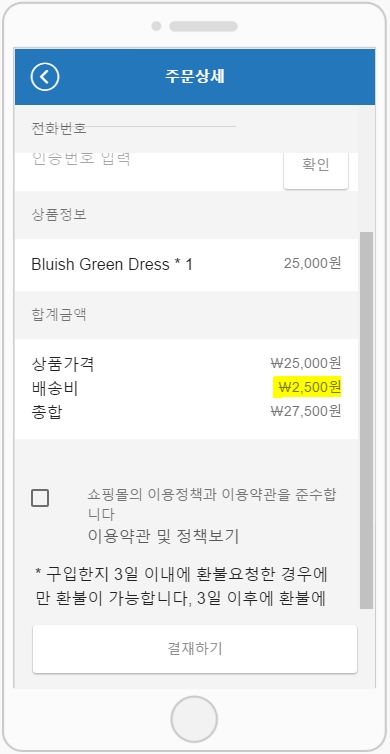Select the Bluish Green Dress * 1 item row

point(186,264)
